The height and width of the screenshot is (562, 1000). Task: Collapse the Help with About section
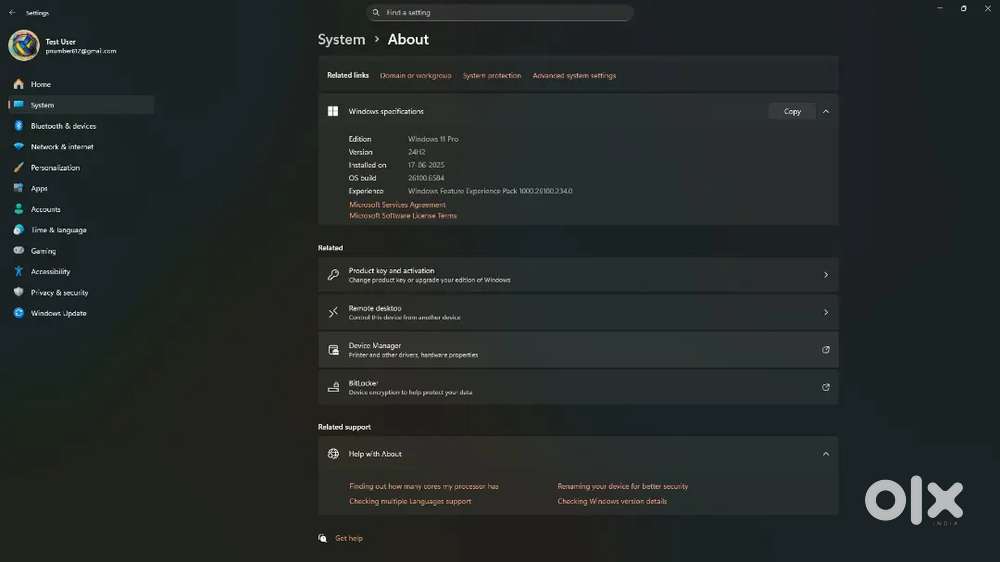click(825, 454)
